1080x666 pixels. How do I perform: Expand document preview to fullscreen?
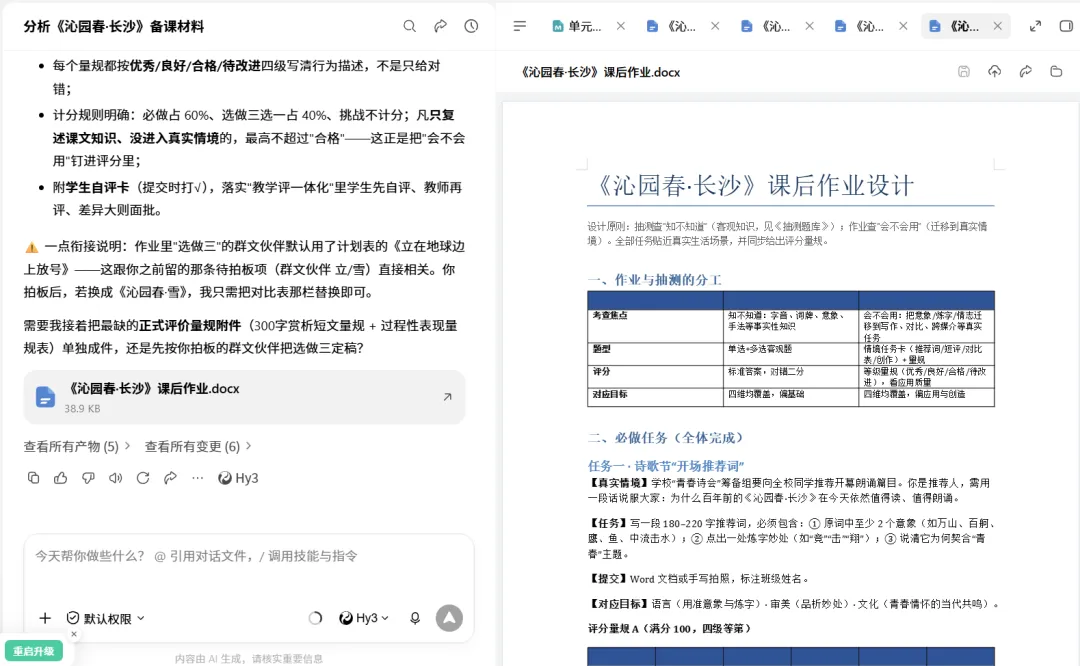point(1035,26)
